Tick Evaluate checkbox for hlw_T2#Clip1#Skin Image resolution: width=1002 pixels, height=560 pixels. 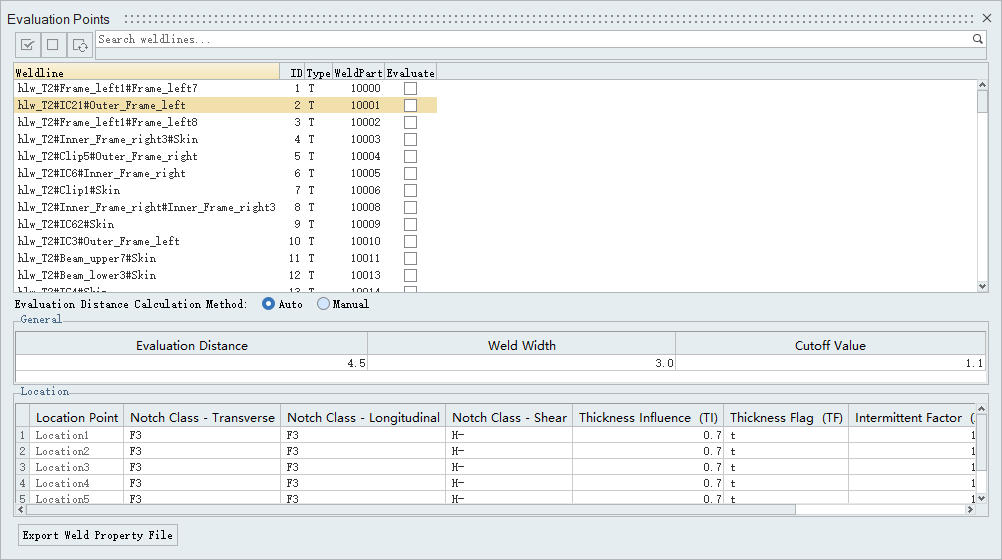pos(410,191)
